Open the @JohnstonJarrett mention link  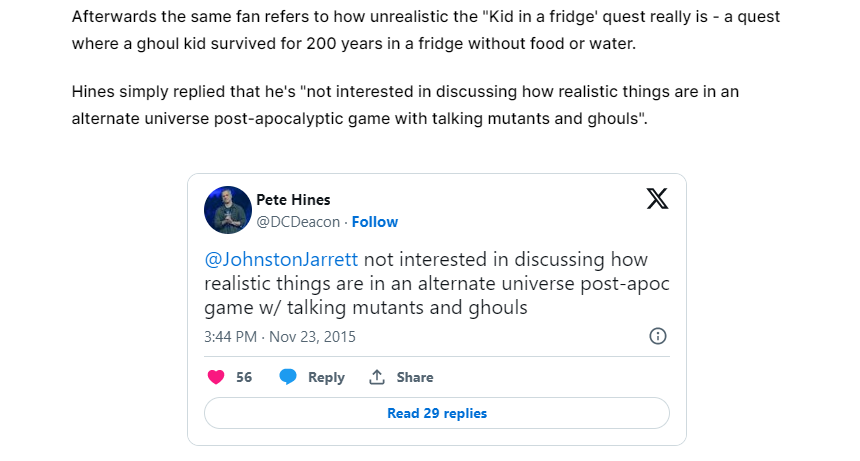click(x=281, y=259)
